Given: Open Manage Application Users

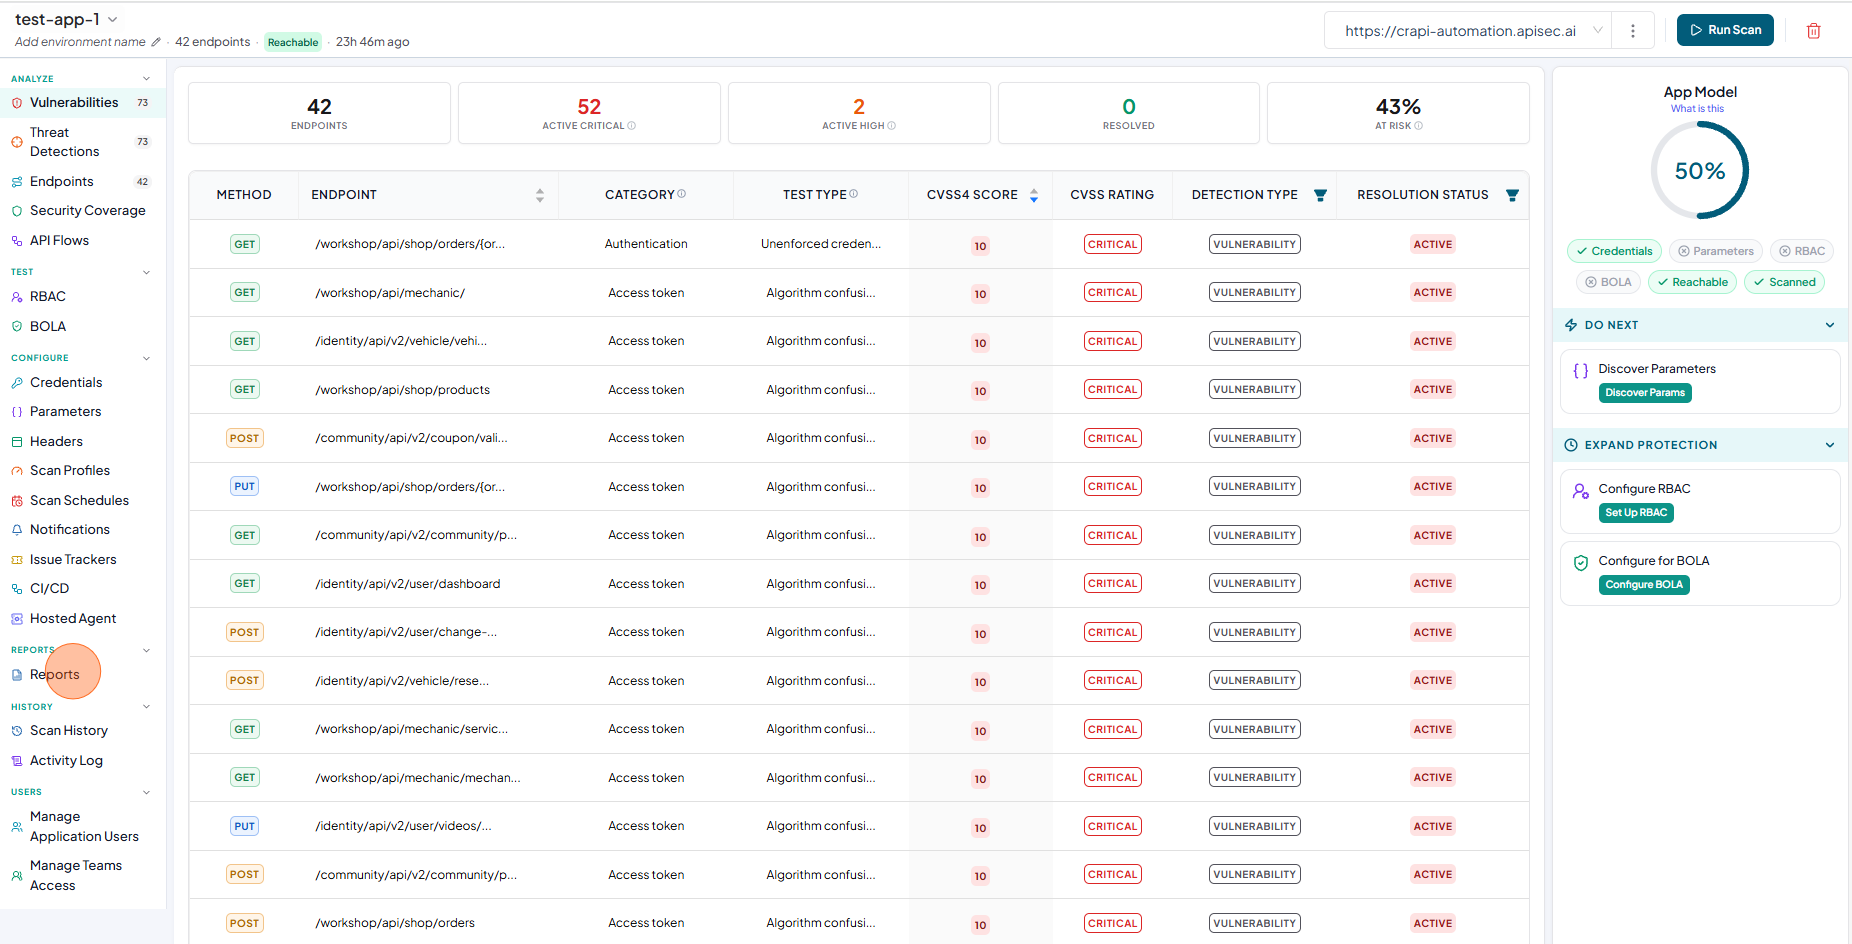Looking at the screenshot, I should coord(82,826).
